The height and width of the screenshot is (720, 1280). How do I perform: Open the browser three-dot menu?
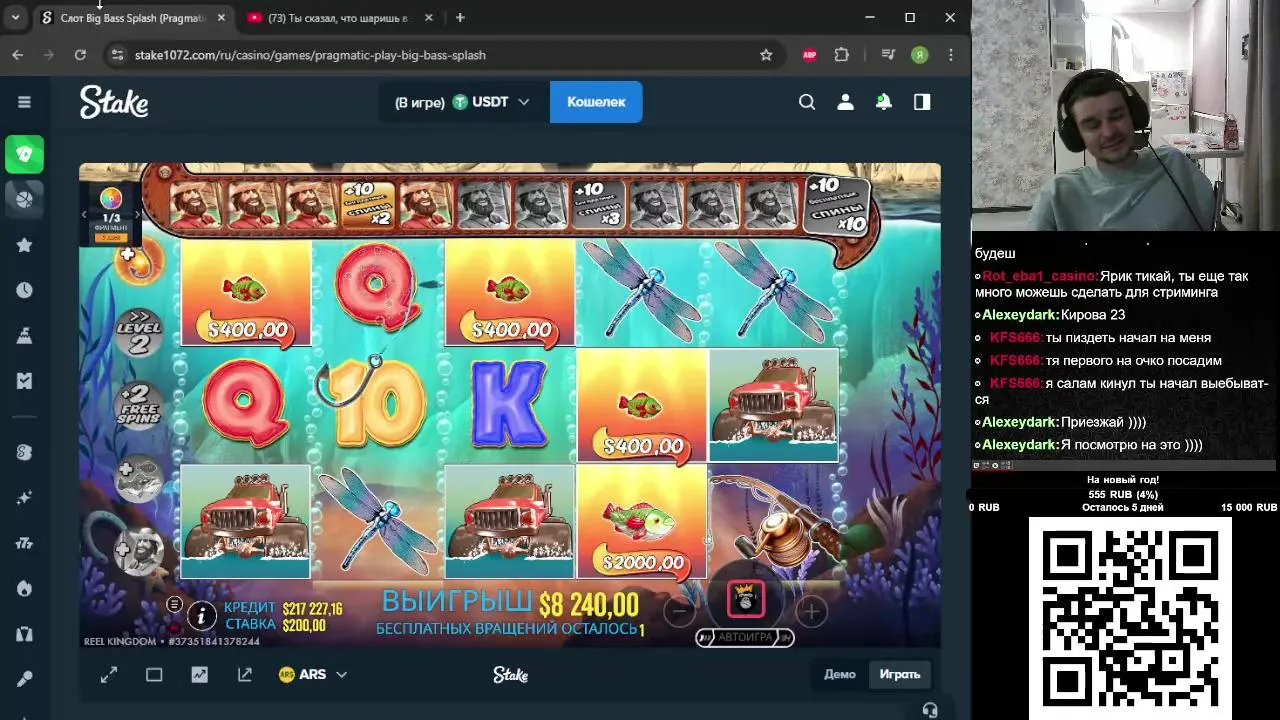[x=951, y=55]
